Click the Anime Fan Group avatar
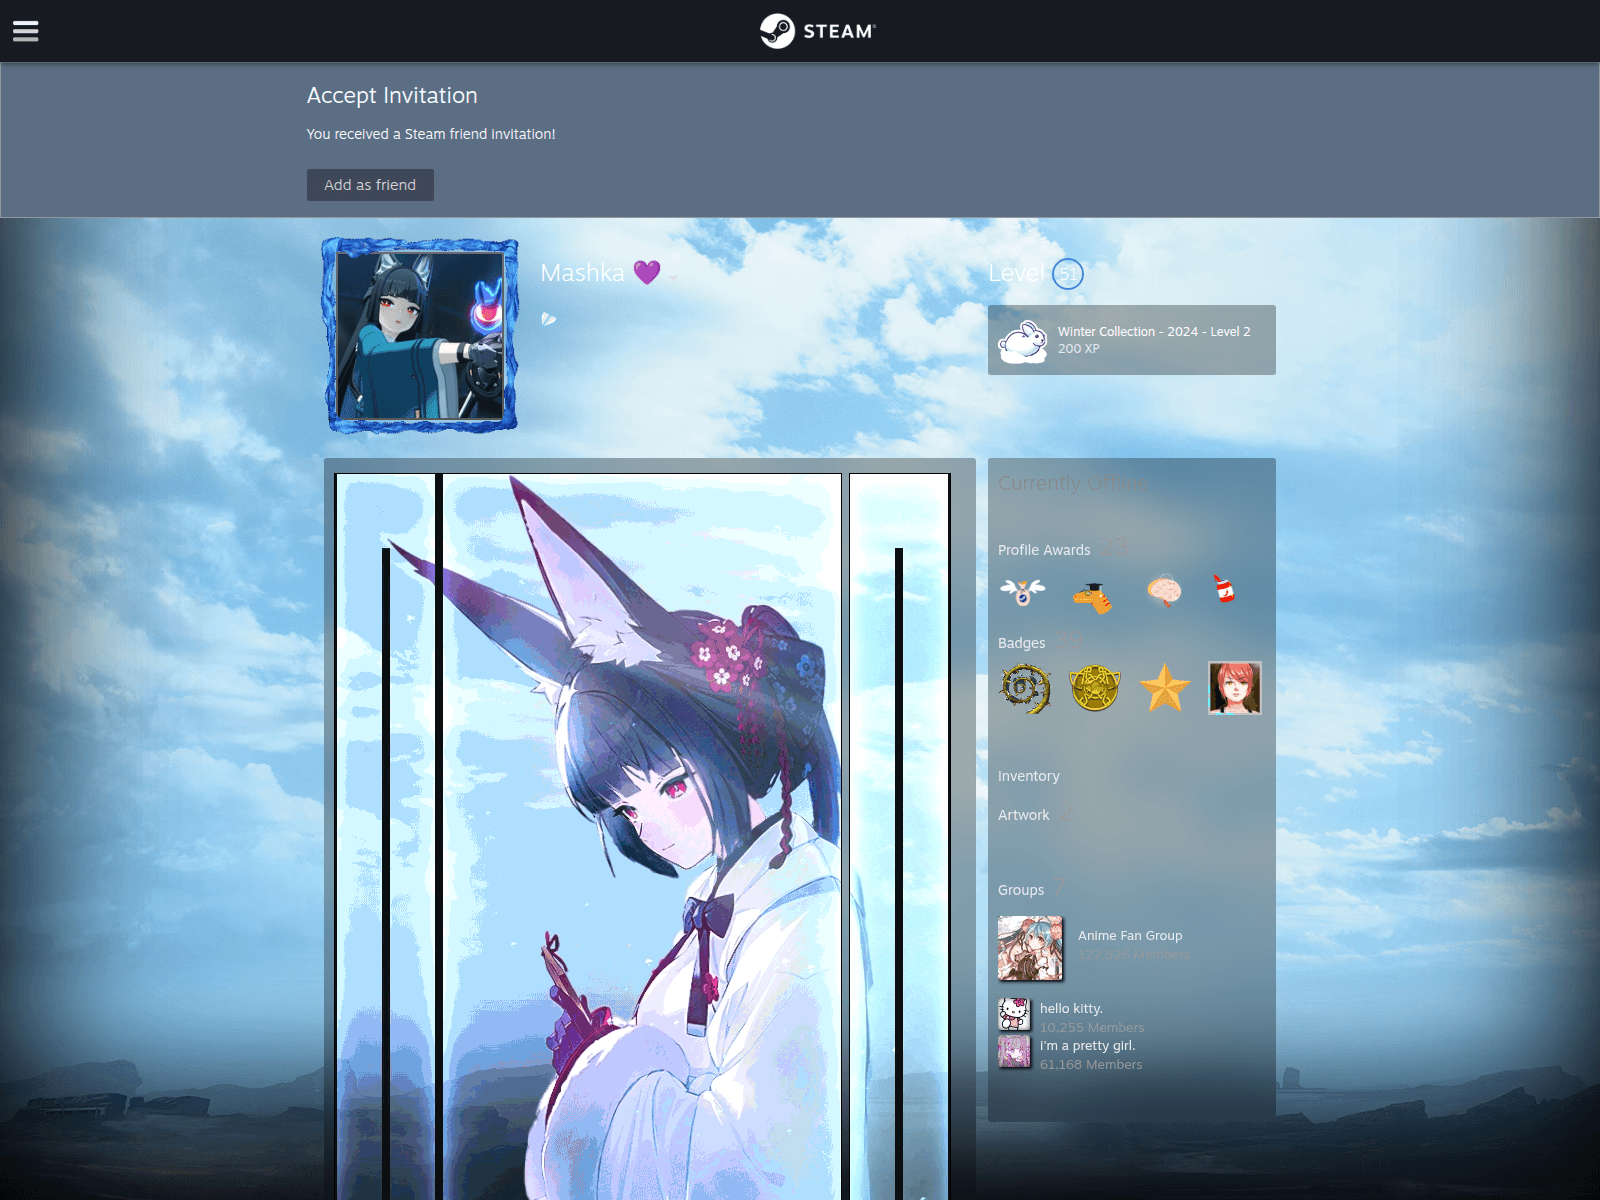The height and width of the screenshot is (1200, 1600). tap(1030, 948)
